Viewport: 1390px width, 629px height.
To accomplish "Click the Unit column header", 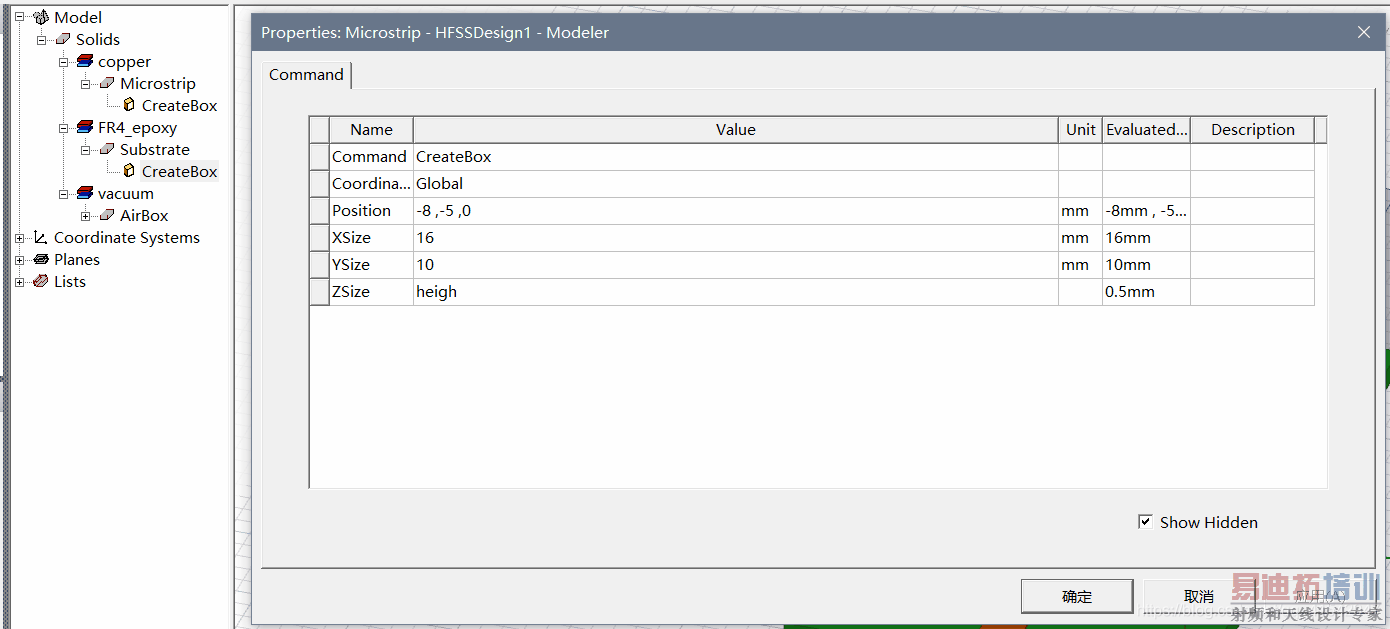I will pyautogui.click(x=1081, y=130).
